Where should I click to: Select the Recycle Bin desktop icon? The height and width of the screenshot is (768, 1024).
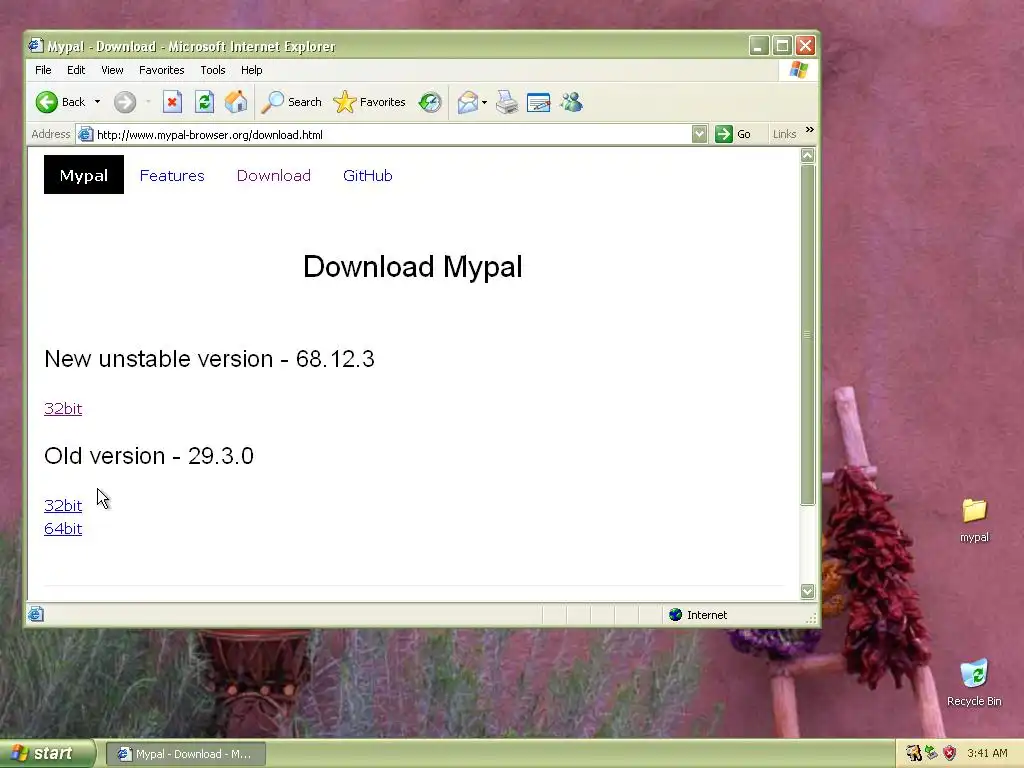[974, 683]
